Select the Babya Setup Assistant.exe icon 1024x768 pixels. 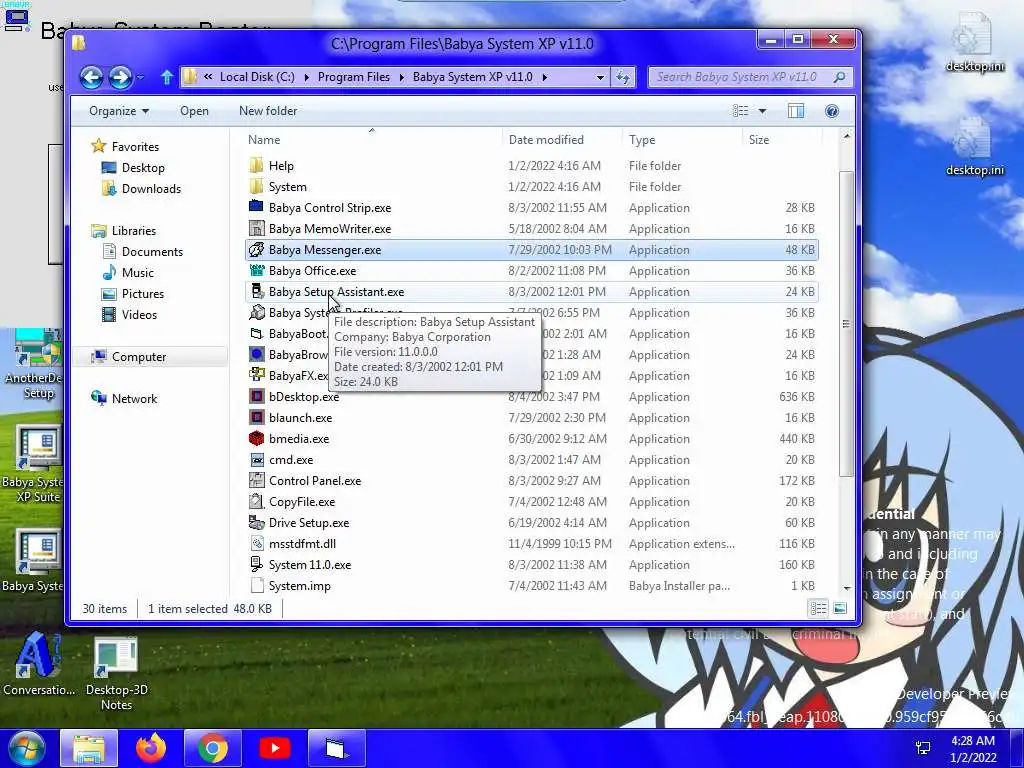pyautogui.click(x=257, y=291)
